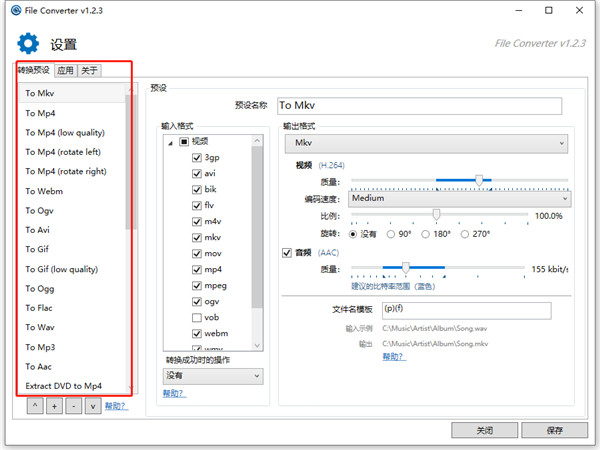Image resolution: width=600 pixels, height=450 pixels.
Task: Click the video 质量 slider handle
Action: pos(479,180)
